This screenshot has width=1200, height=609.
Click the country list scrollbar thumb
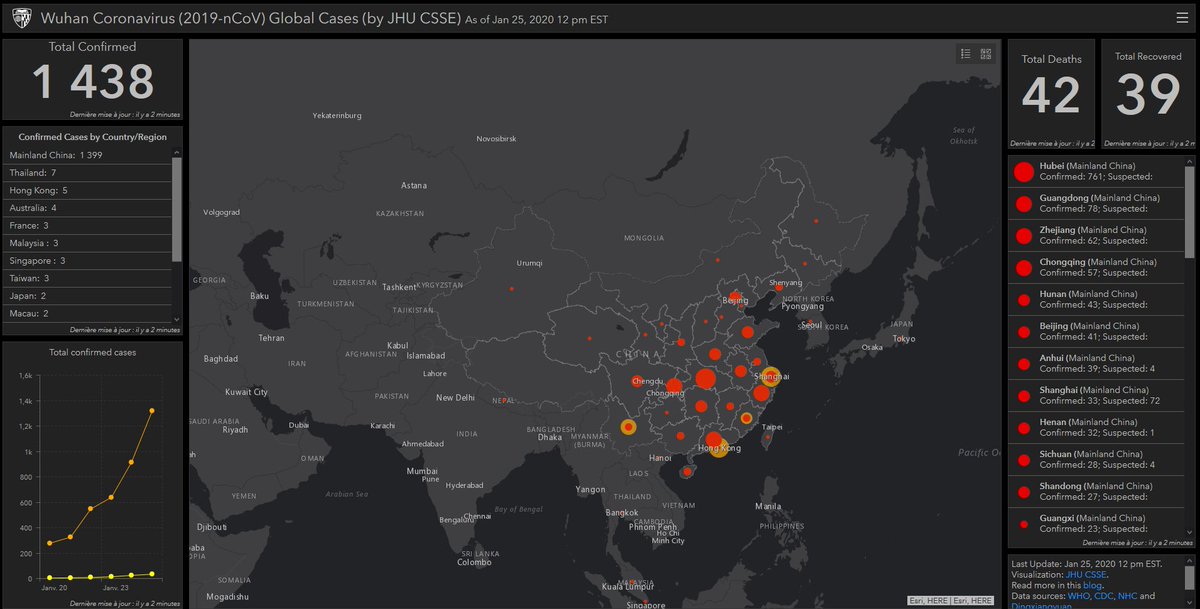177,208
